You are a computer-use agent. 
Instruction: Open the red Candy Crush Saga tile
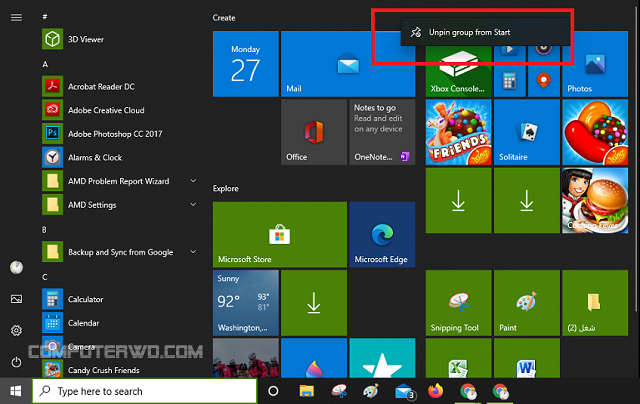595,132
